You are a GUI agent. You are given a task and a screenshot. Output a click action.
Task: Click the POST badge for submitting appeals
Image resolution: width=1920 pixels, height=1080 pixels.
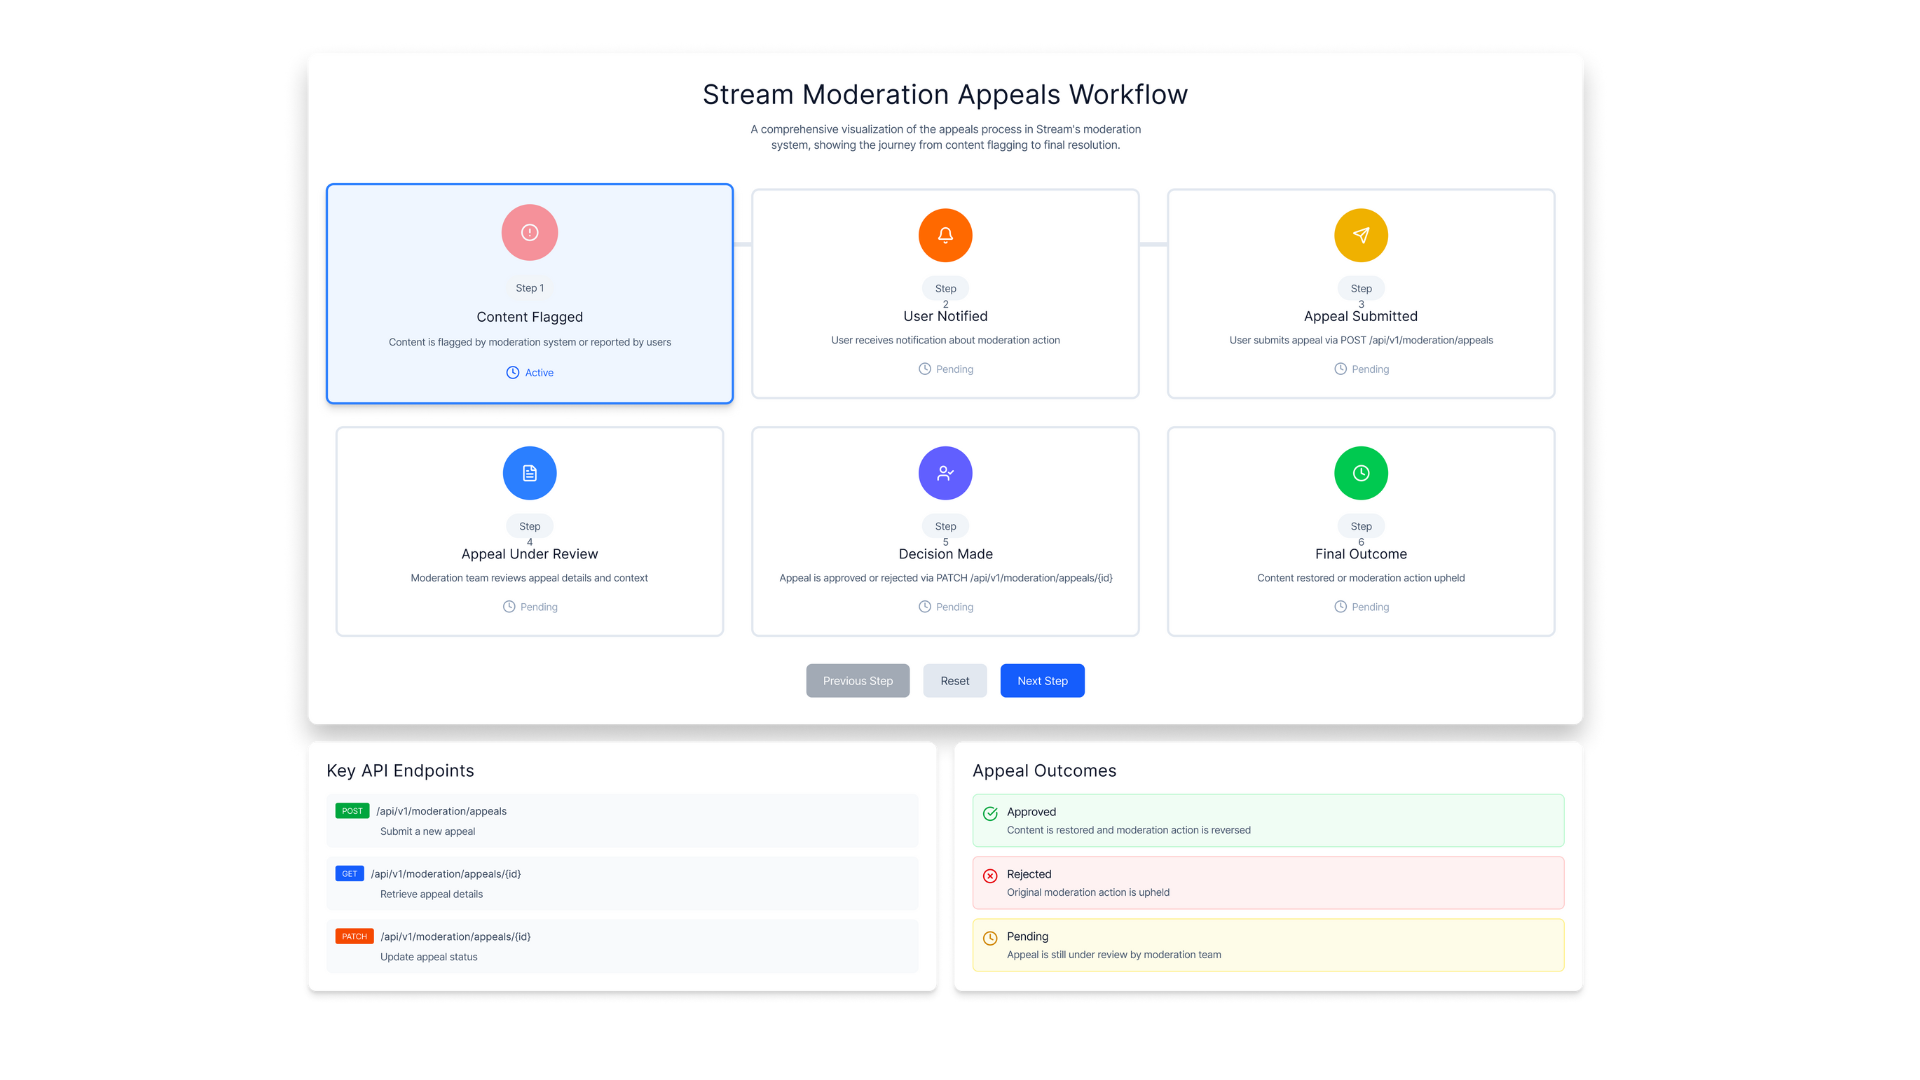click(352, 811)
